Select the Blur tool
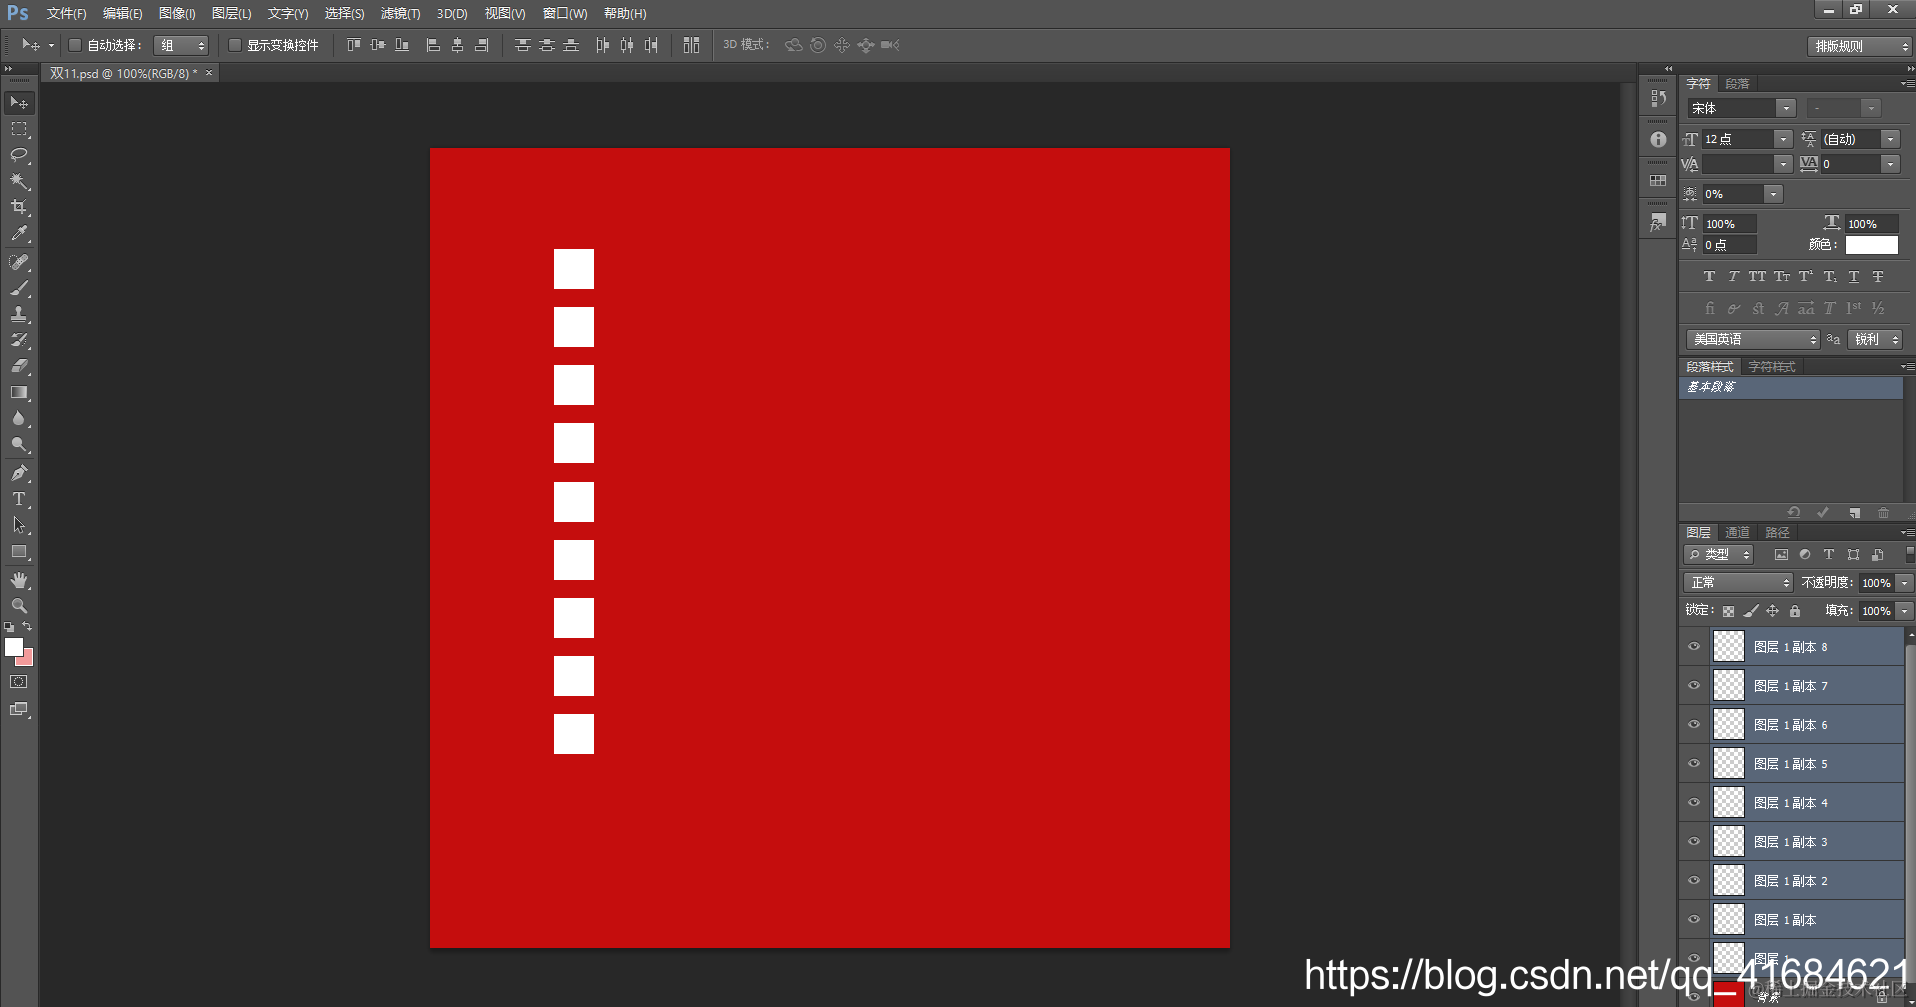 19,418
